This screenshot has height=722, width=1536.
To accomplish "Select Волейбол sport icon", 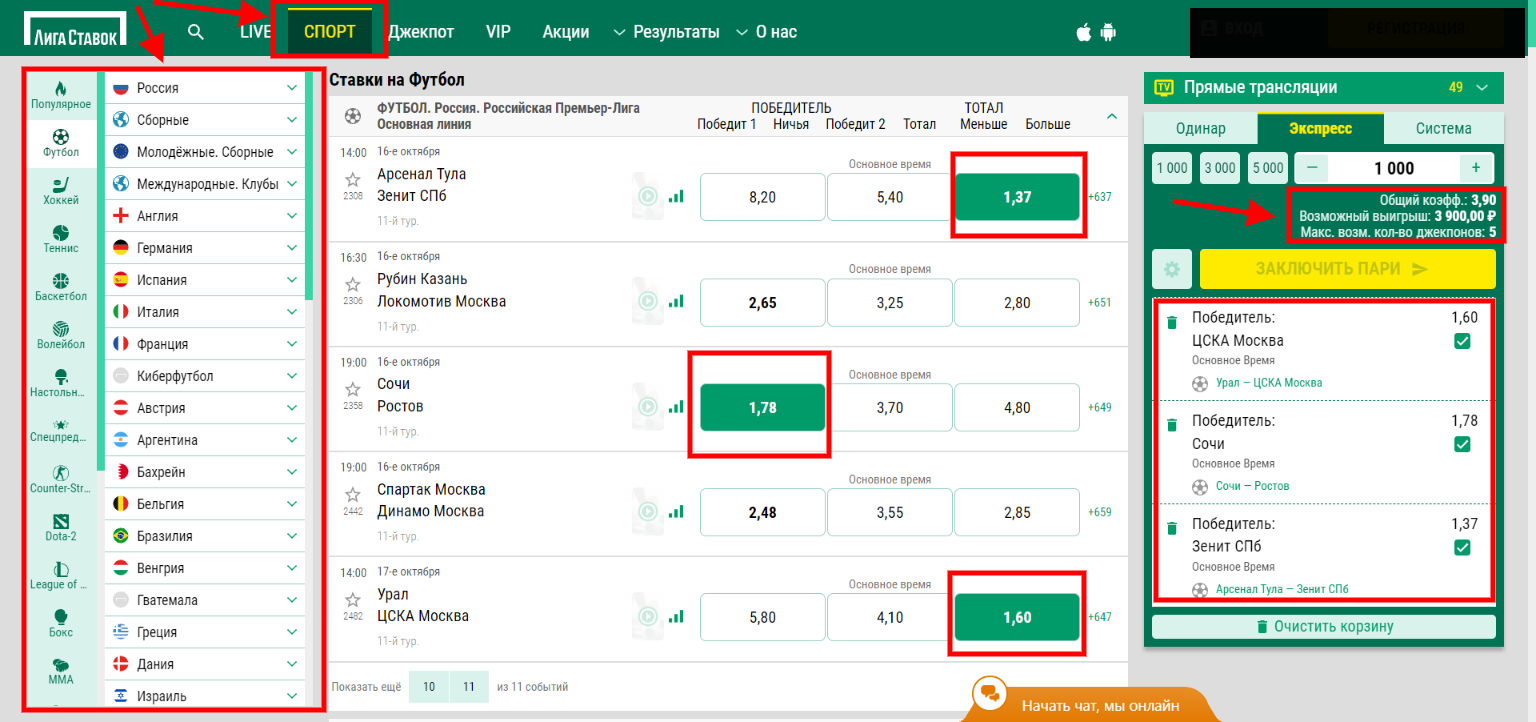I will pyautogui.click(x=61, y=328).
